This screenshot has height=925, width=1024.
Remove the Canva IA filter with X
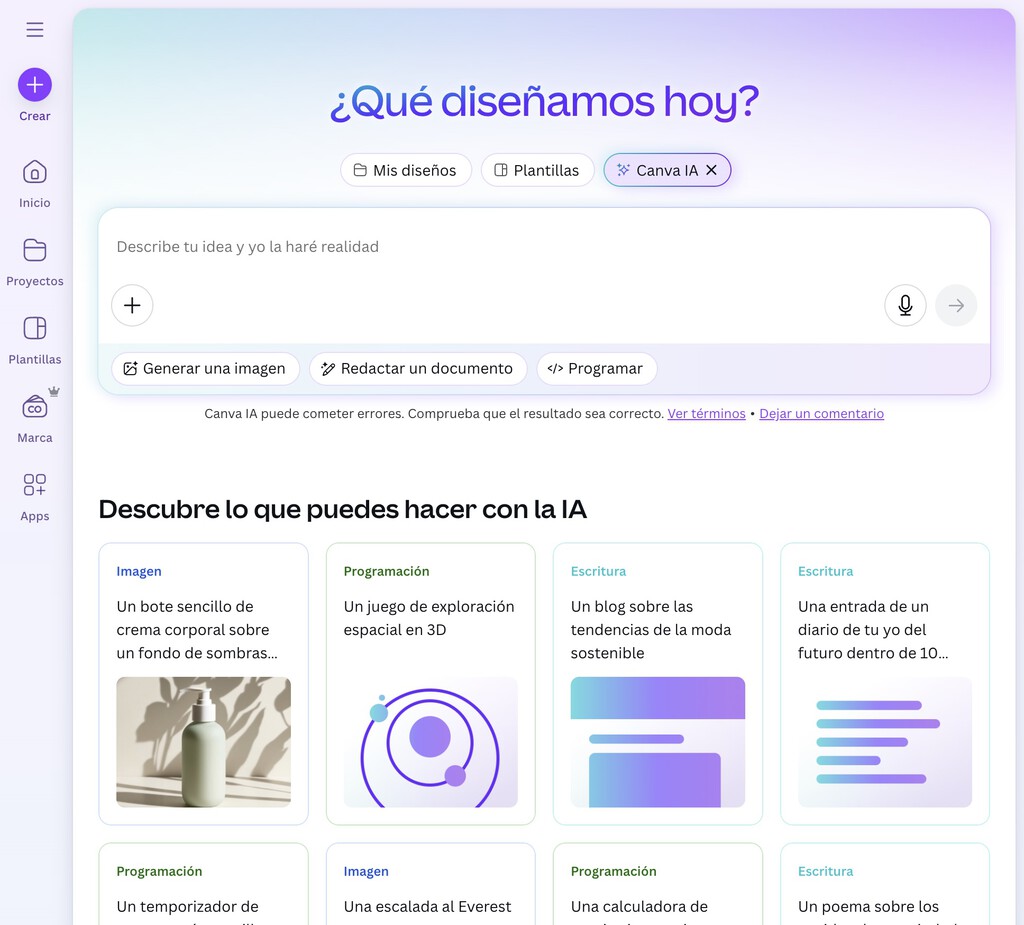pyautogui.click(x=712, y=170)
